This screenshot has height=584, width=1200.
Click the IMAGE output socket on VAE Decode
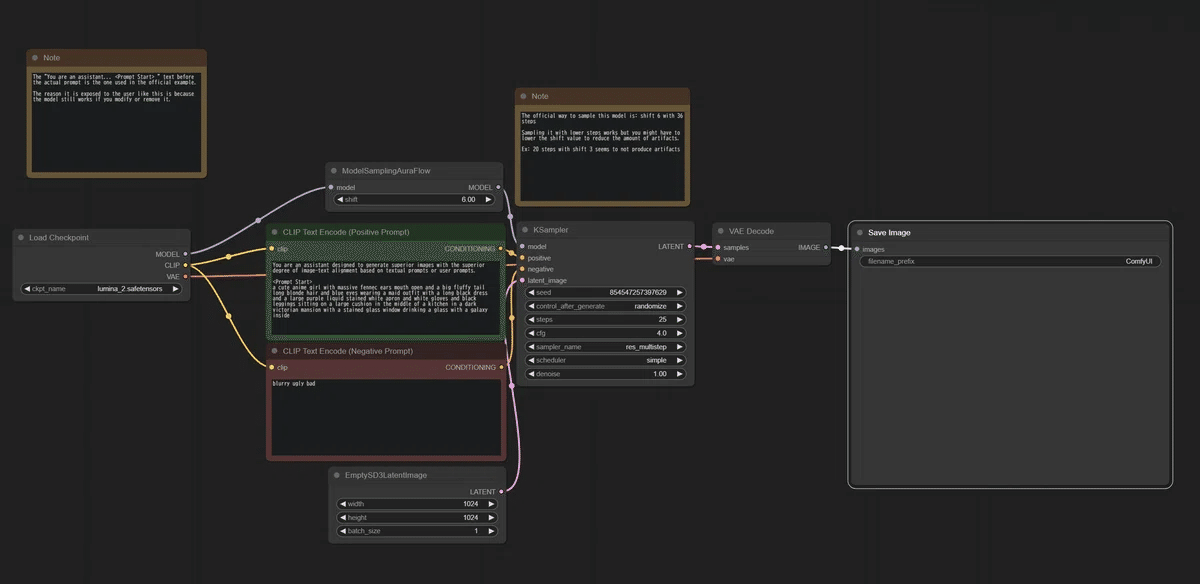click(825, 247)
